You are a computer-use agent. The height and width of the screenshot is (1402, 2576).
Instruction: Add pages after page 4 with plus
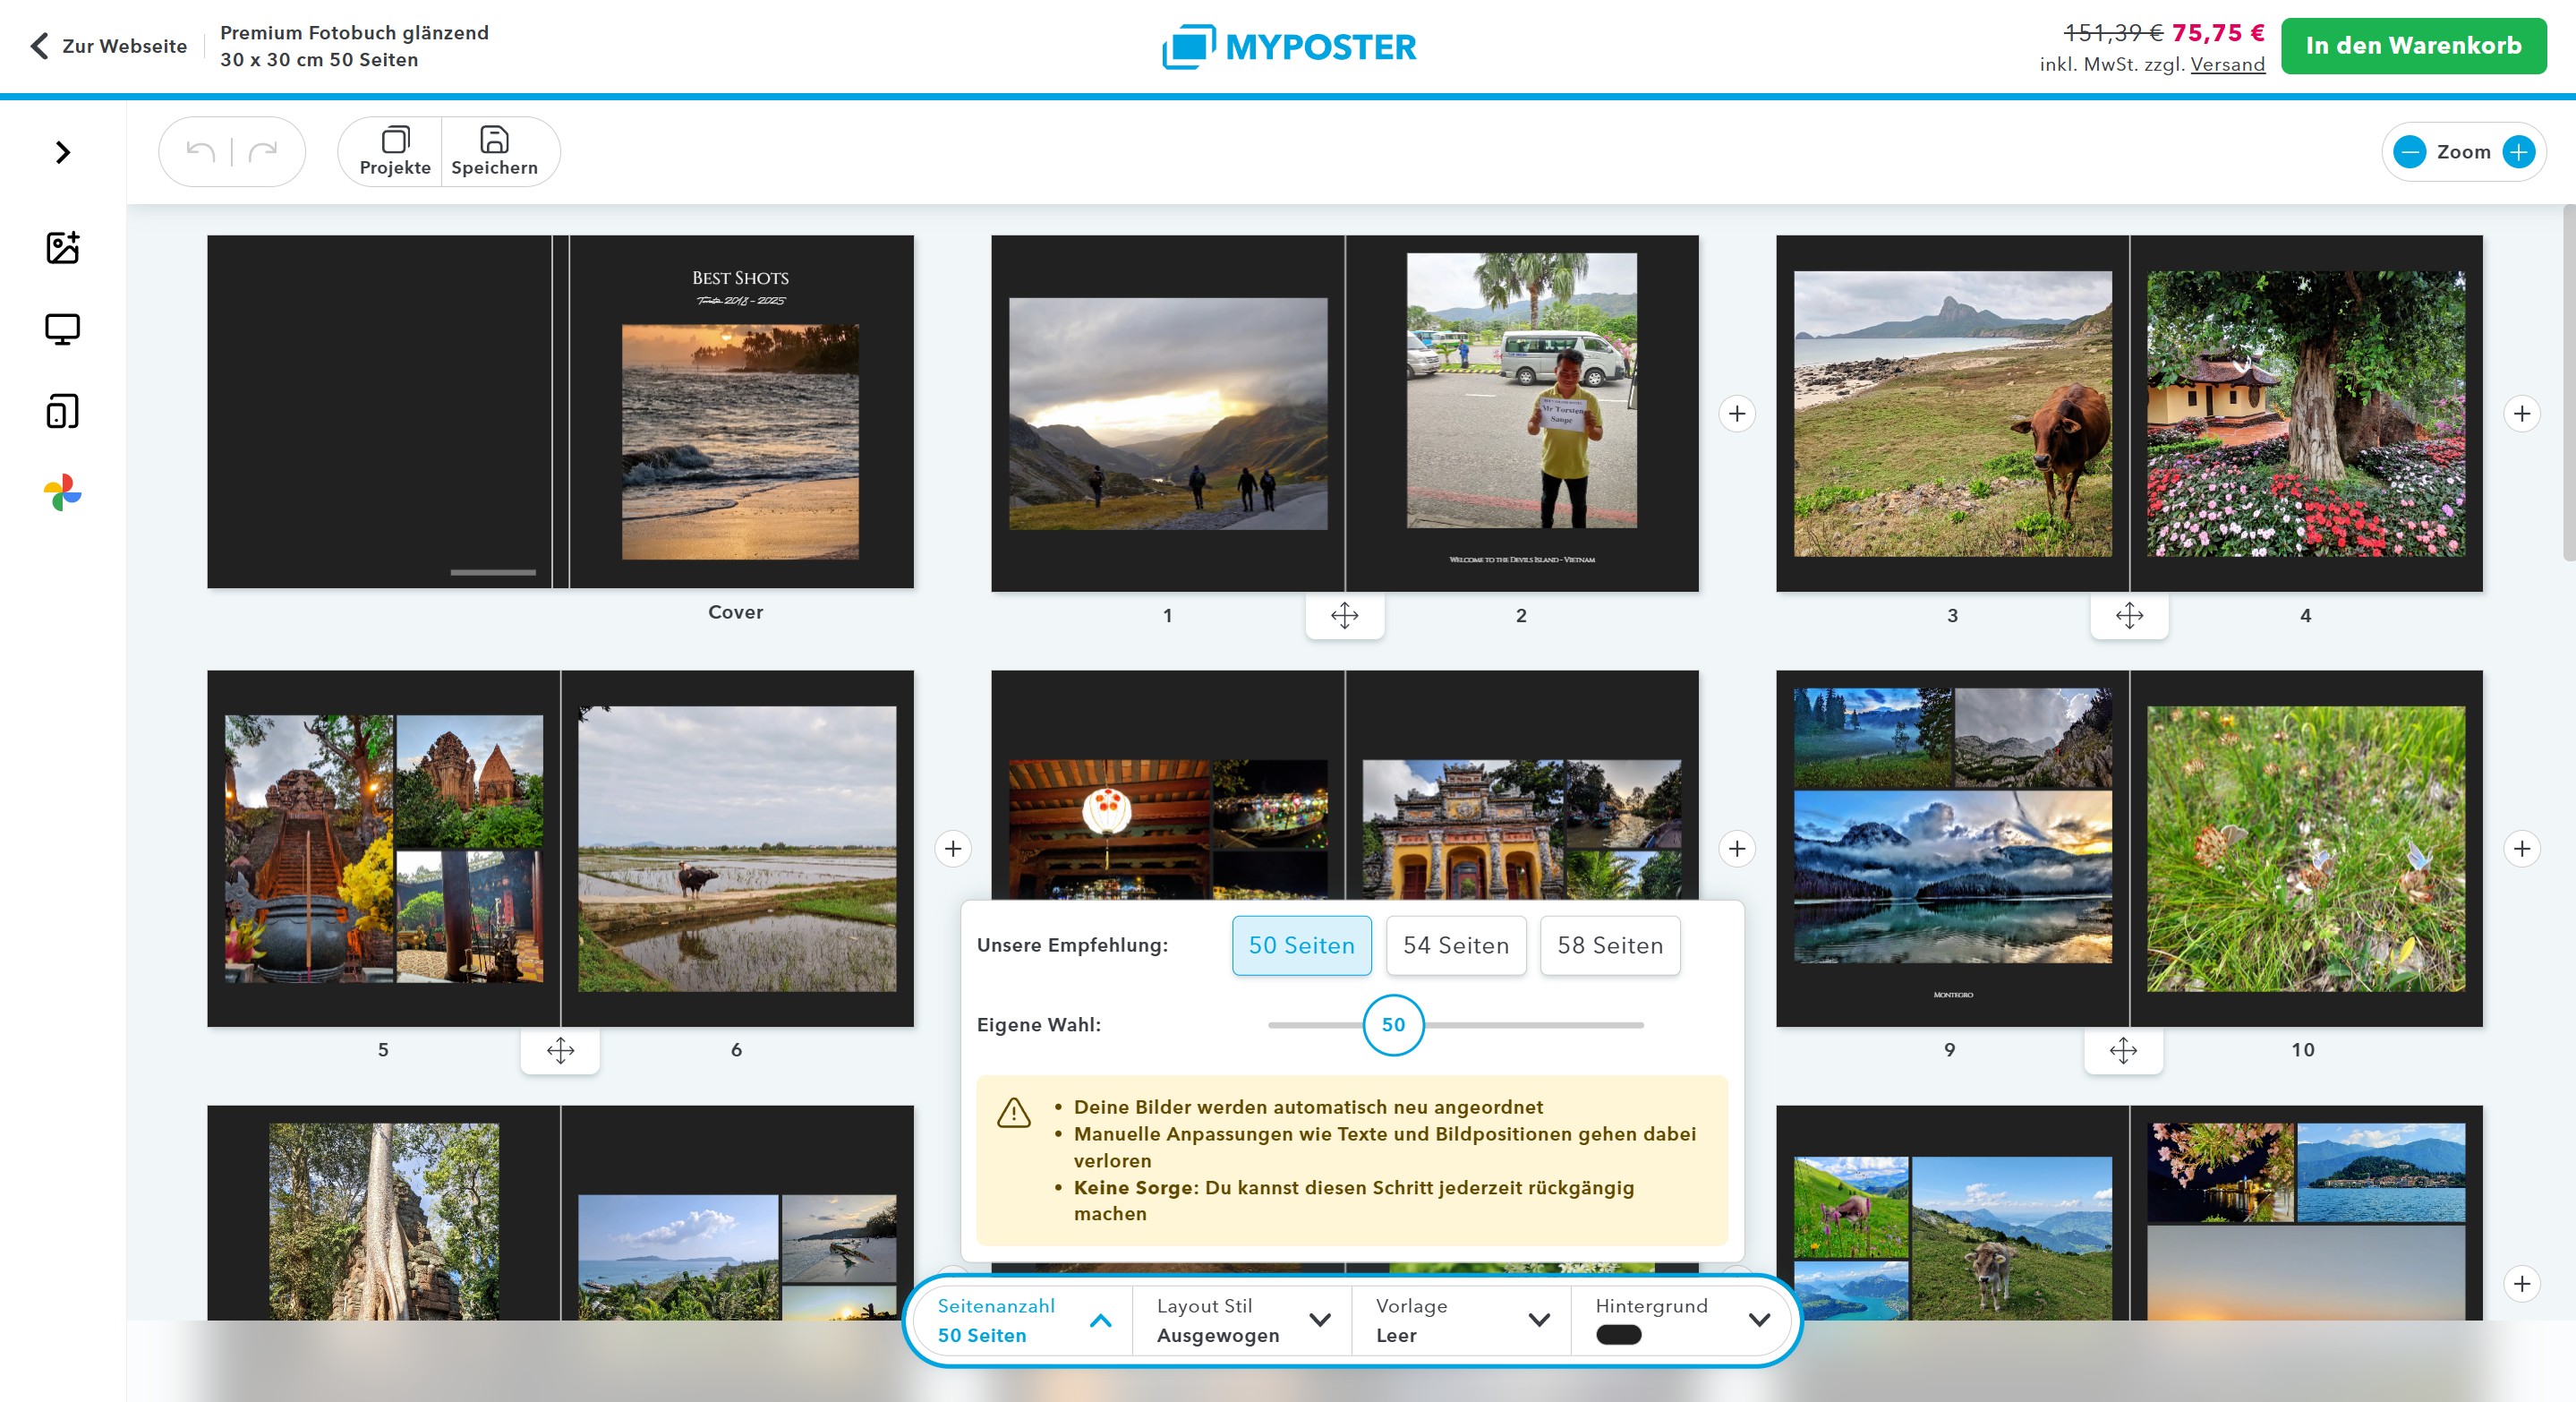[2521, 414]
